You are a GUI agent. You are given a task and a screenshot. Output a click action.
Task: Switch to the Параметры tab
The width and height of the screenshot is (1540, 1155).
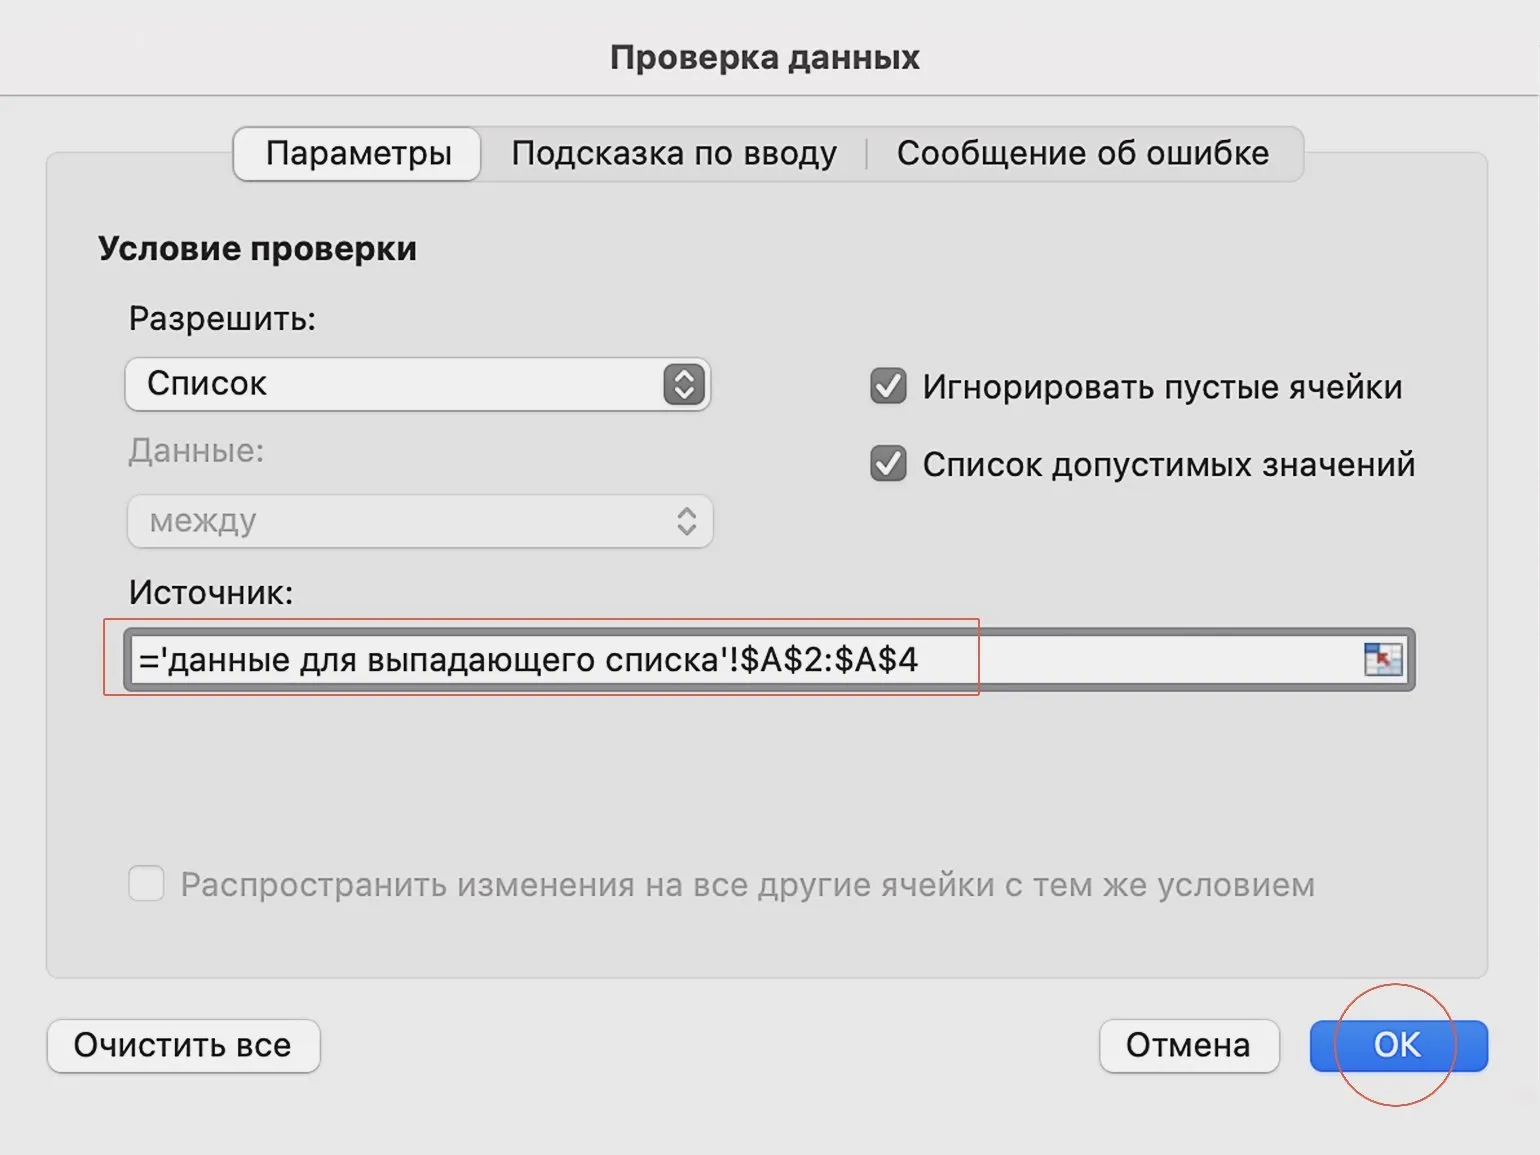coord(358,153)
